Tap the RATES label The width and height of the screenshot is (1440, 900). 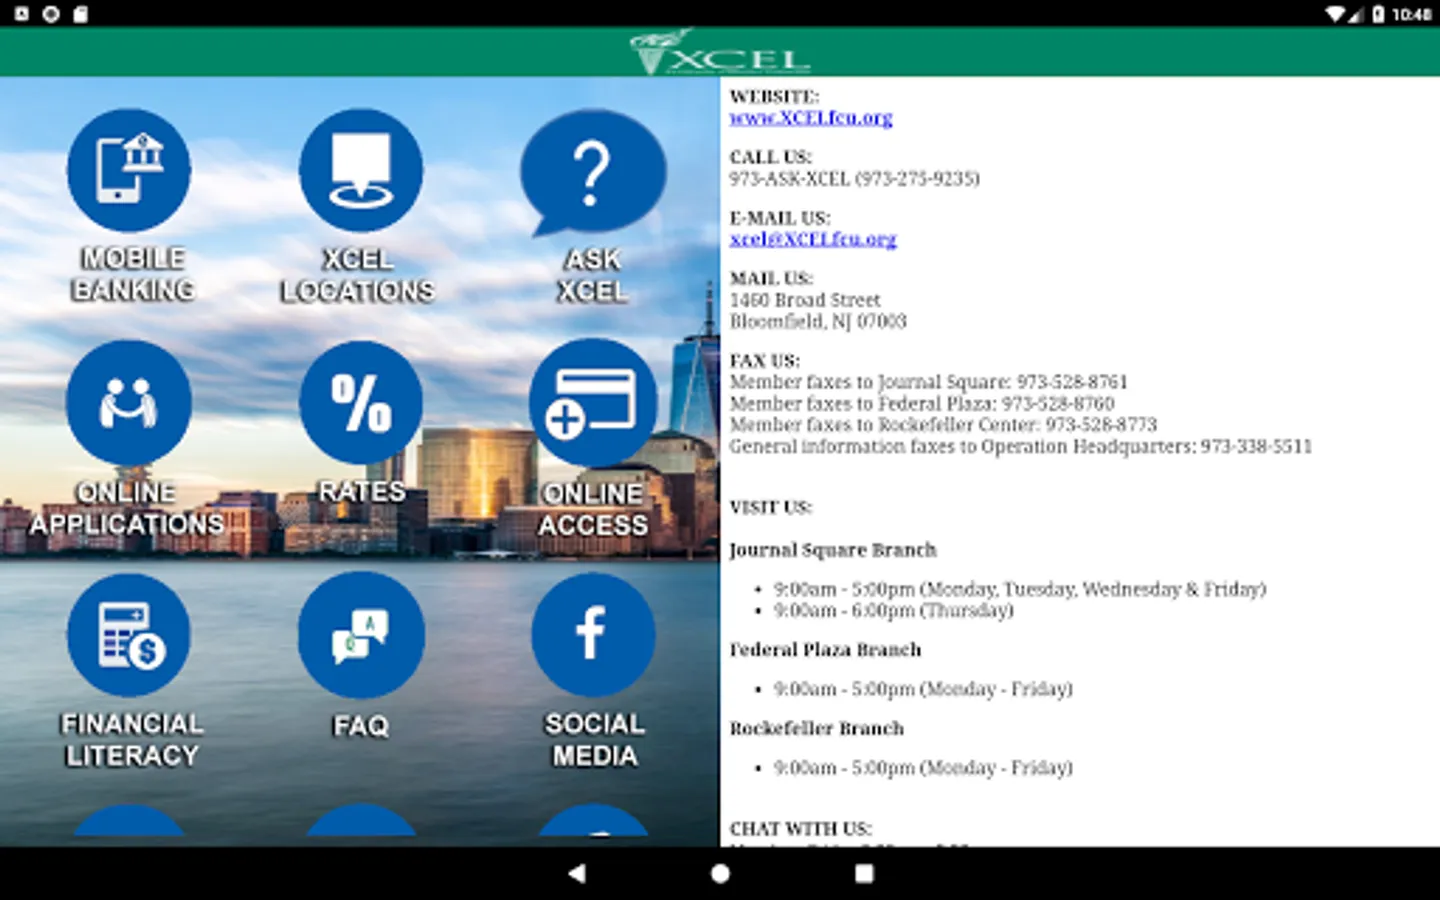(x=362, y=492)
